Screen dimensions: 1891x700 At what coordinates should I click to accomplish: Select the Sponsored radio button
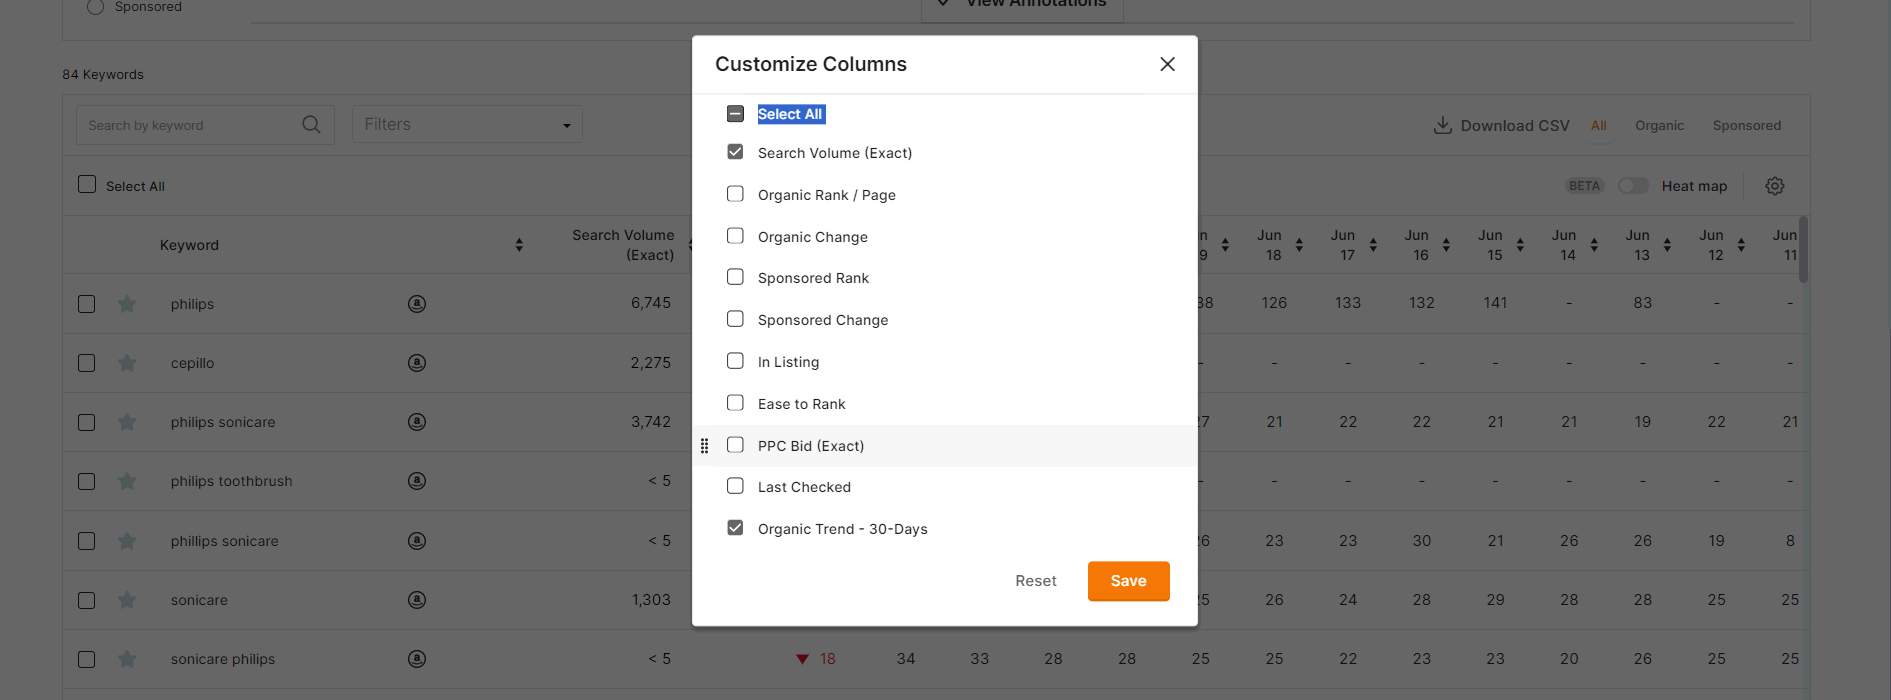coord(95,6)
